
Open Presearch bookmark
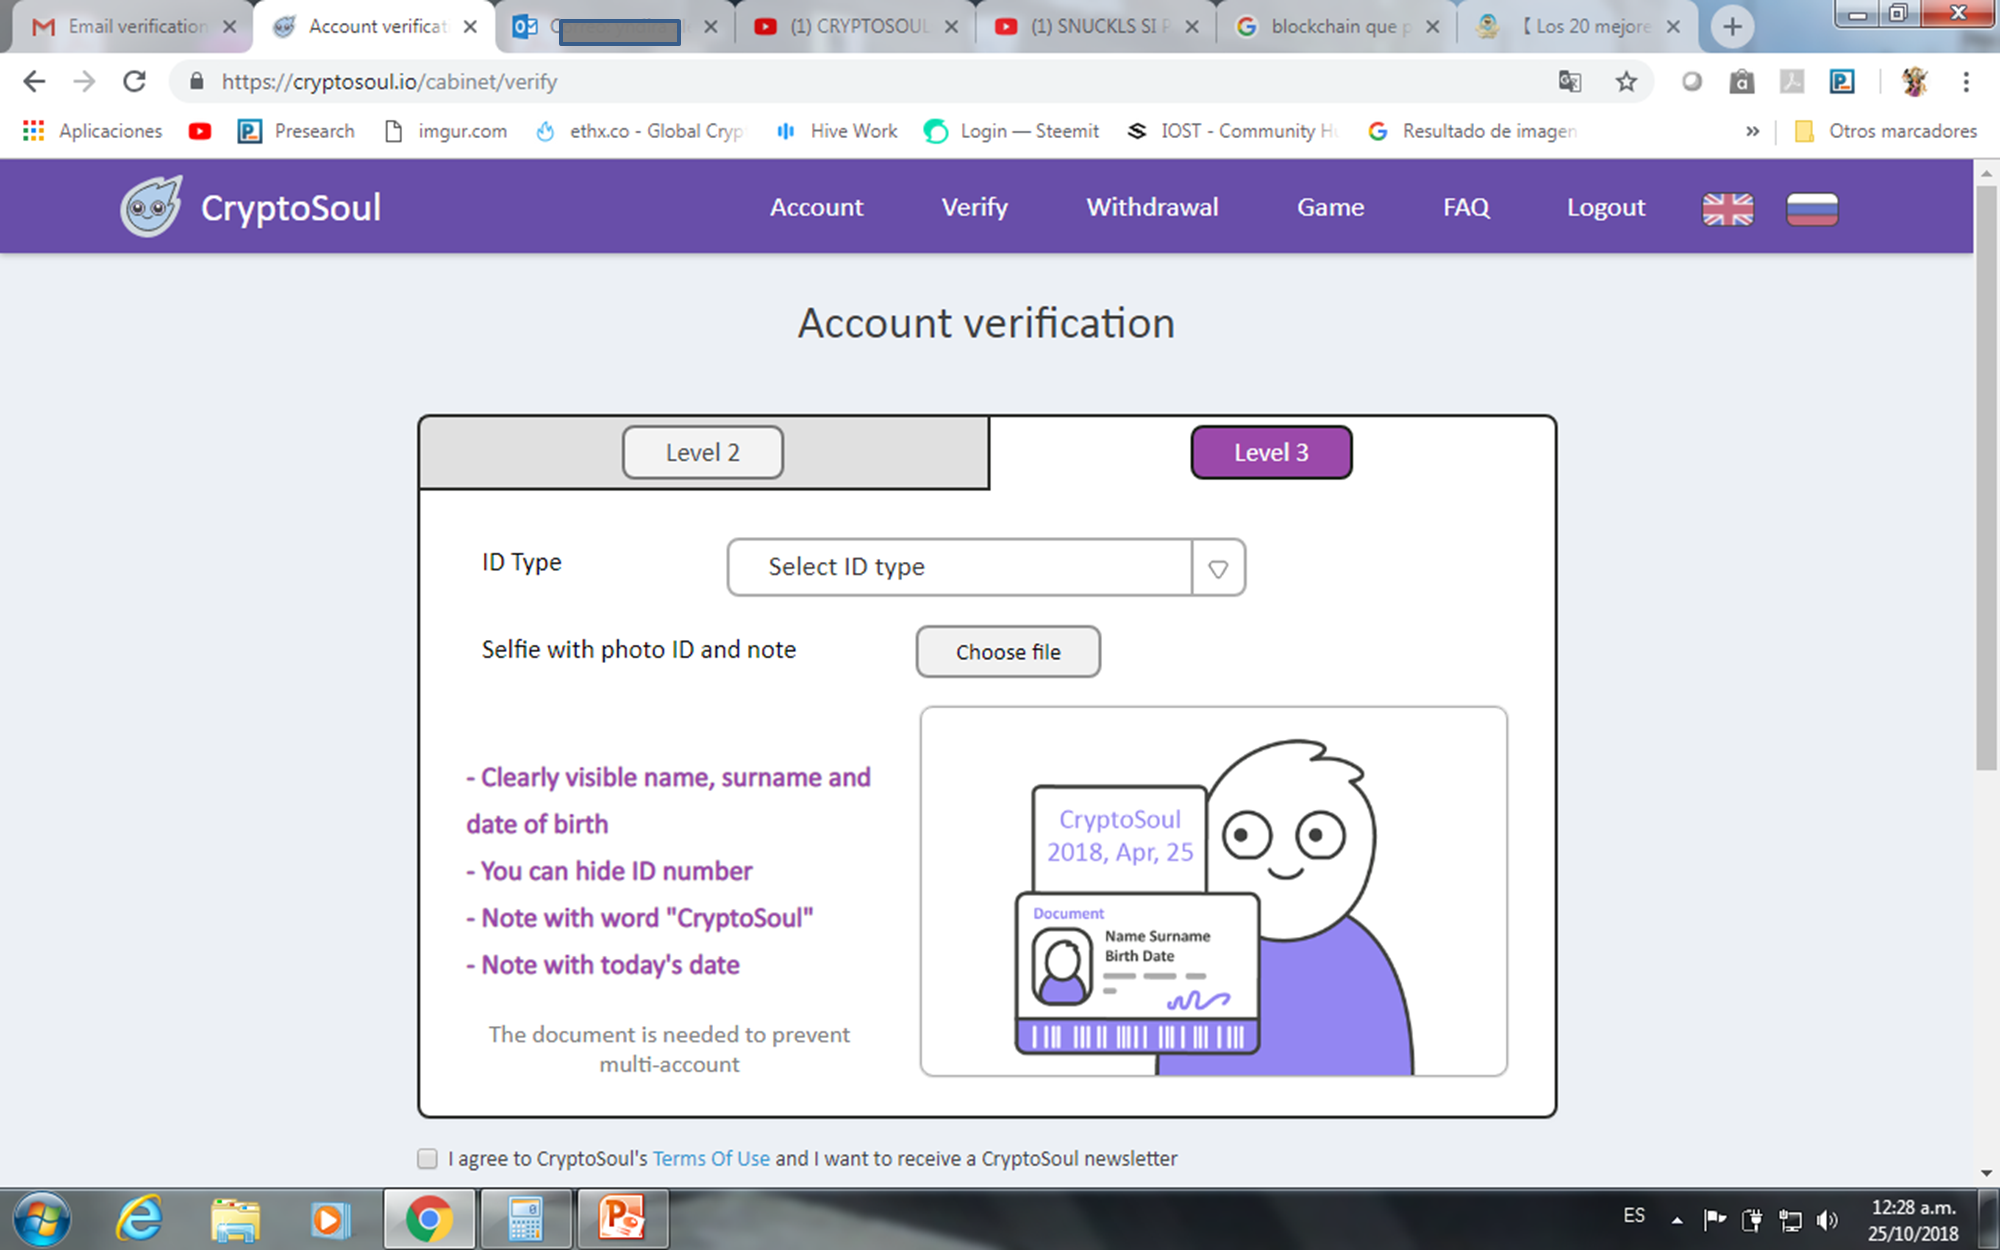click(297, 131)
